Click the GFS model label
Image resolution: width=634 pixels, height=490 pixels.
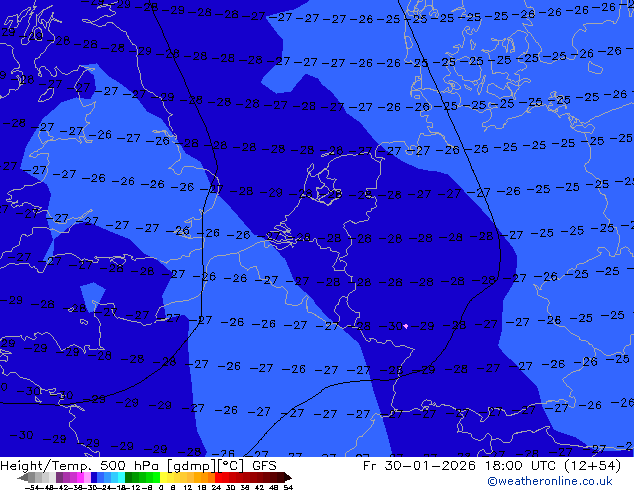pyautogui.click(x=264, y=466)
